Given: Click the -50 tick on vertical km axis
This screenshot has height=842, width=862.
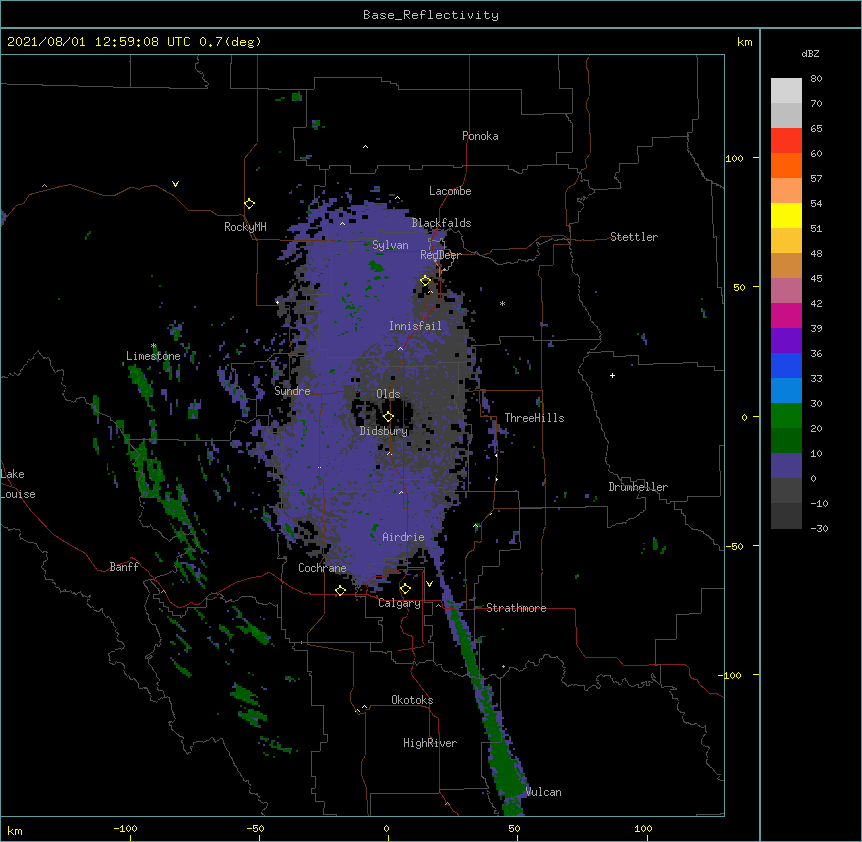Looking at the screenshot, I should pos(734,546).
